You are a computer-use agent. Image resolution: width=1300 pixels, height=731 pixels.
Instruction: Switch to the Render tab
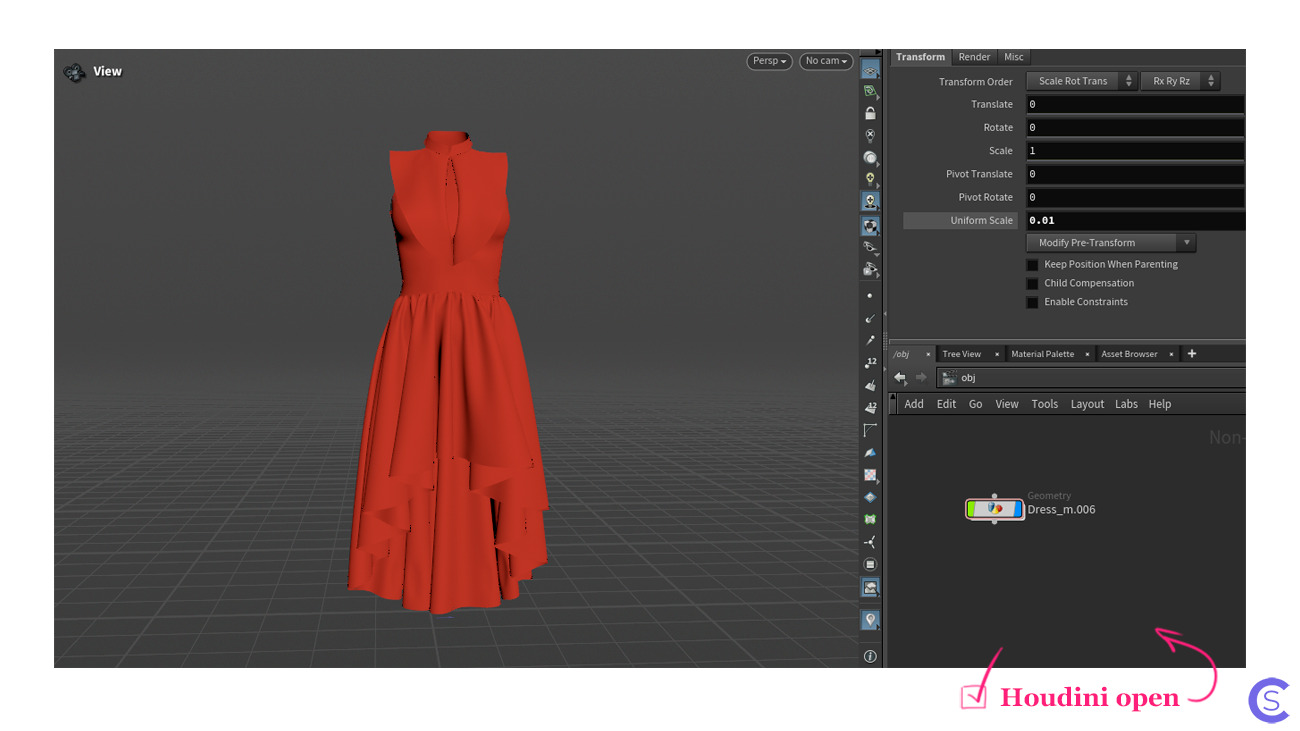[974, 57]
